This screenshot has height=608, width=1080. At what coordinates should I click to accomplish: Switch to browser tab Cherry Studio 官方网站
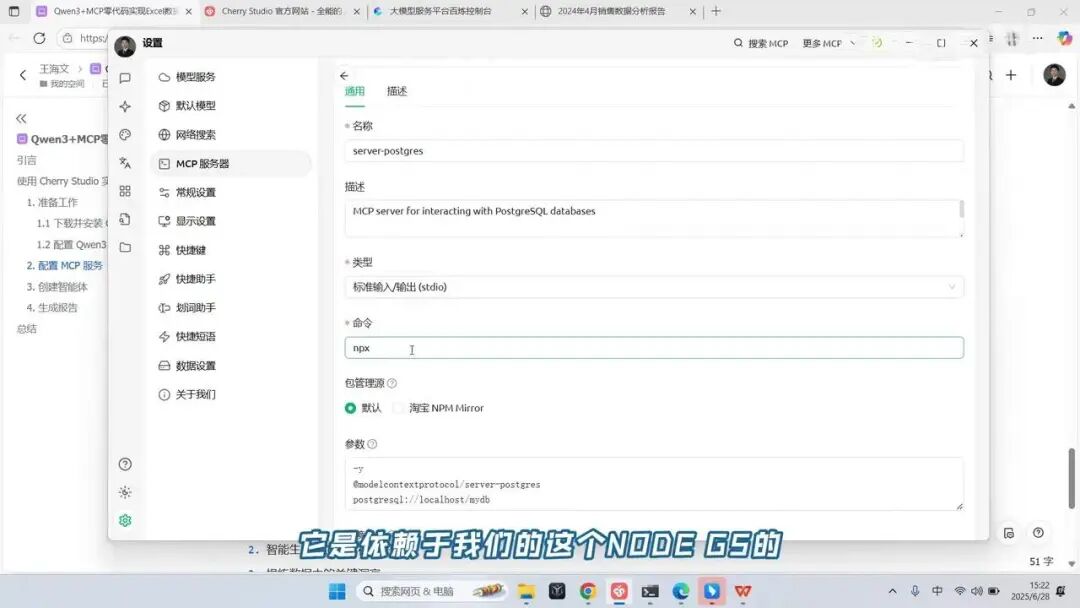(x=282, y=11)
